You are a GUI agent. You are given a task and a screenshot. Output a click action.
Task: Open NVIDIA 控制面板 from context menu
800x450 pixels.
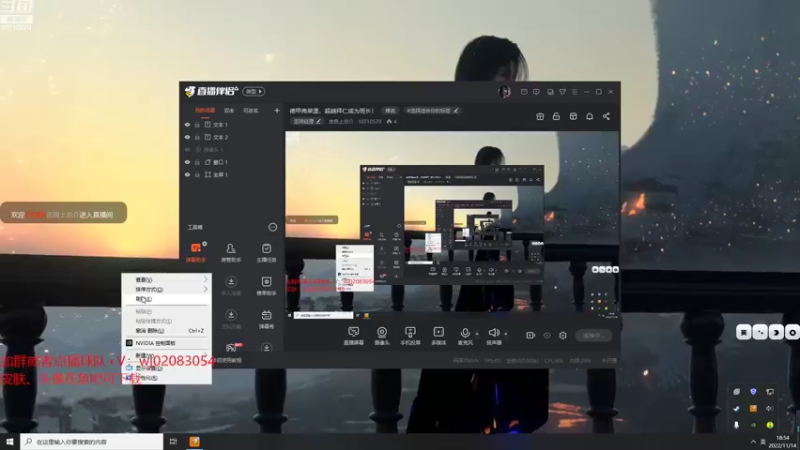(x=166, y=343)
